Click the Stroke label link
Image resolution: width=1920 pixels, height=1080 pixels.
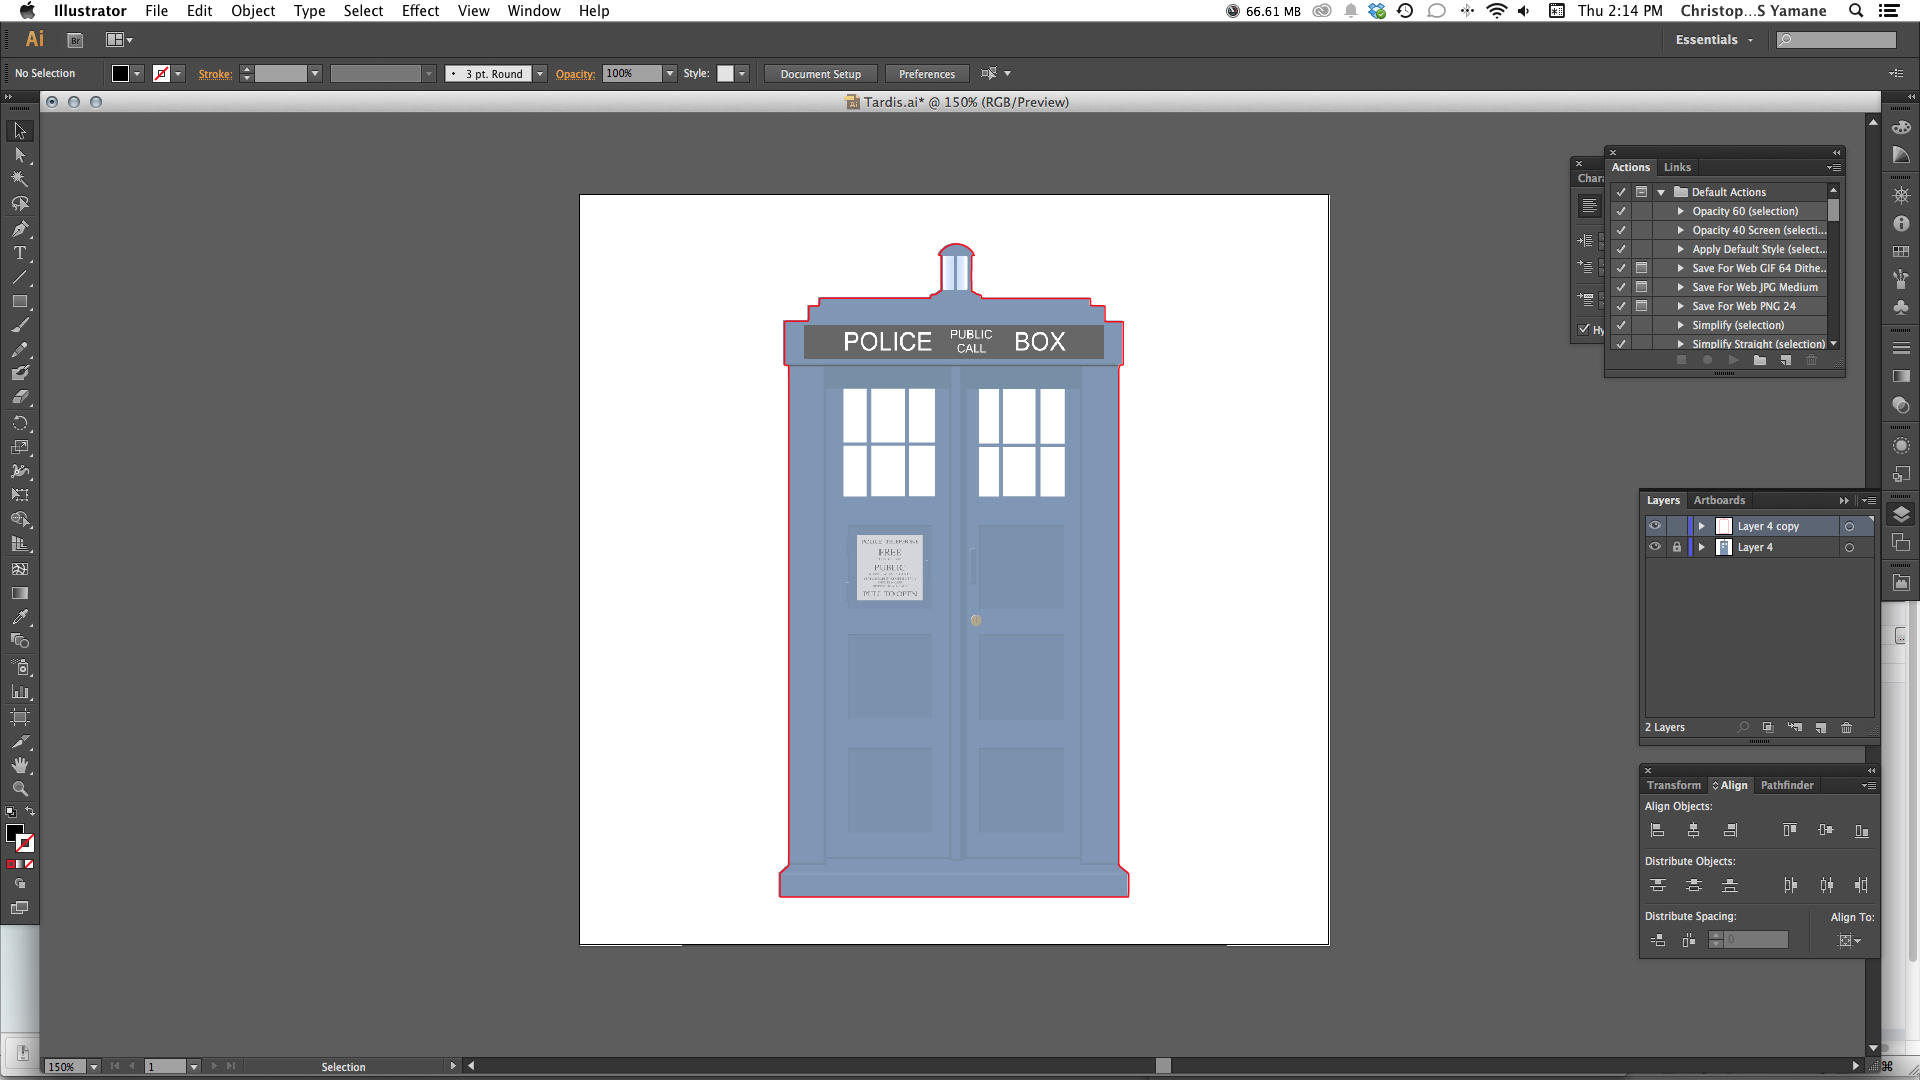click(x=215, y=74)
